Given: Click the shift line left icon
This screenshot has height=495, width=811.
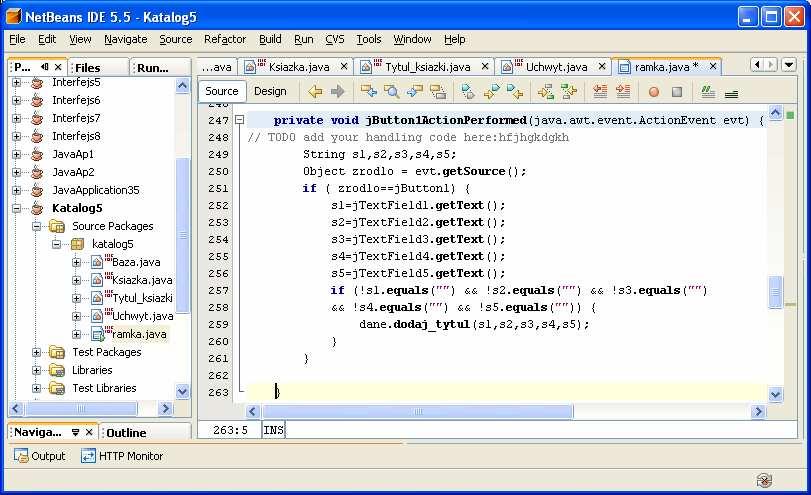Looking at the screenshot, I should (600, 92).
